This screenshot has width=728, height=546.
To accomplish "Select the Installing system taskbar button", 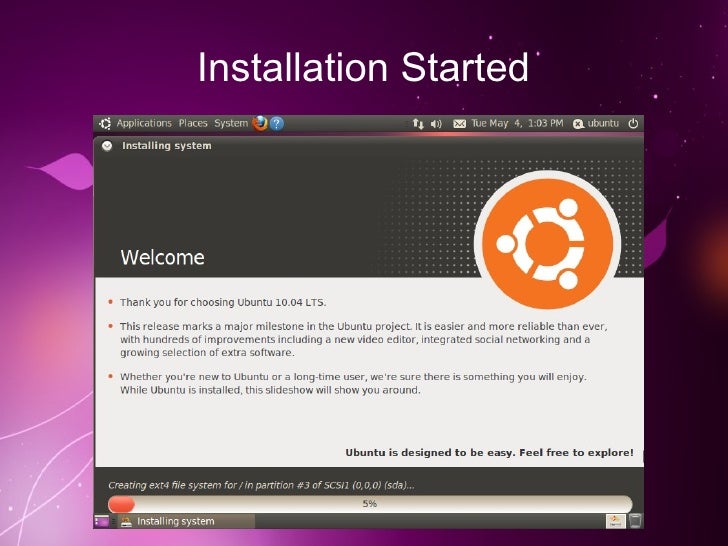I will tap(187, 521).
